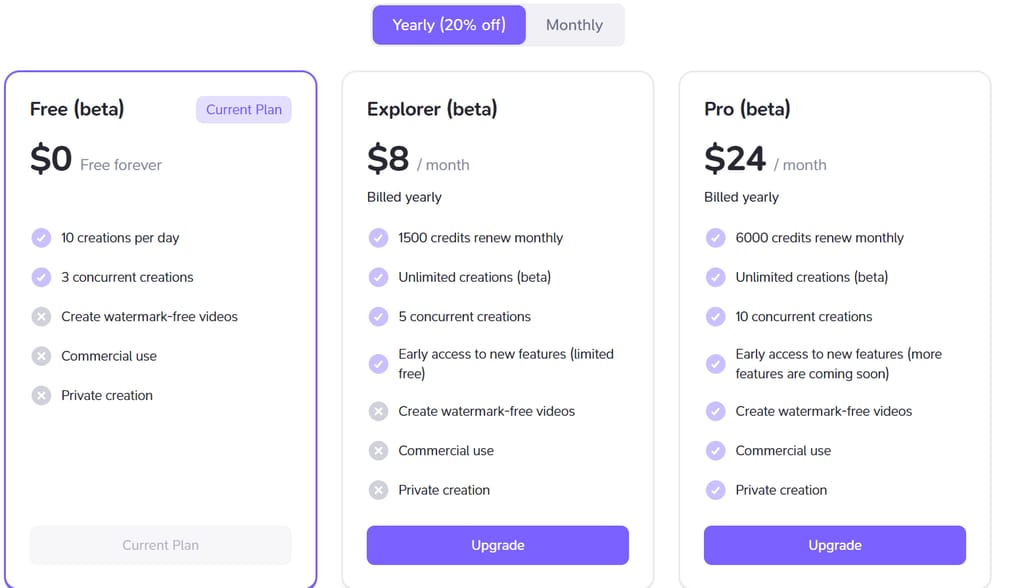Click X icon beside Explorer plan Commercial use

point(378,451)
